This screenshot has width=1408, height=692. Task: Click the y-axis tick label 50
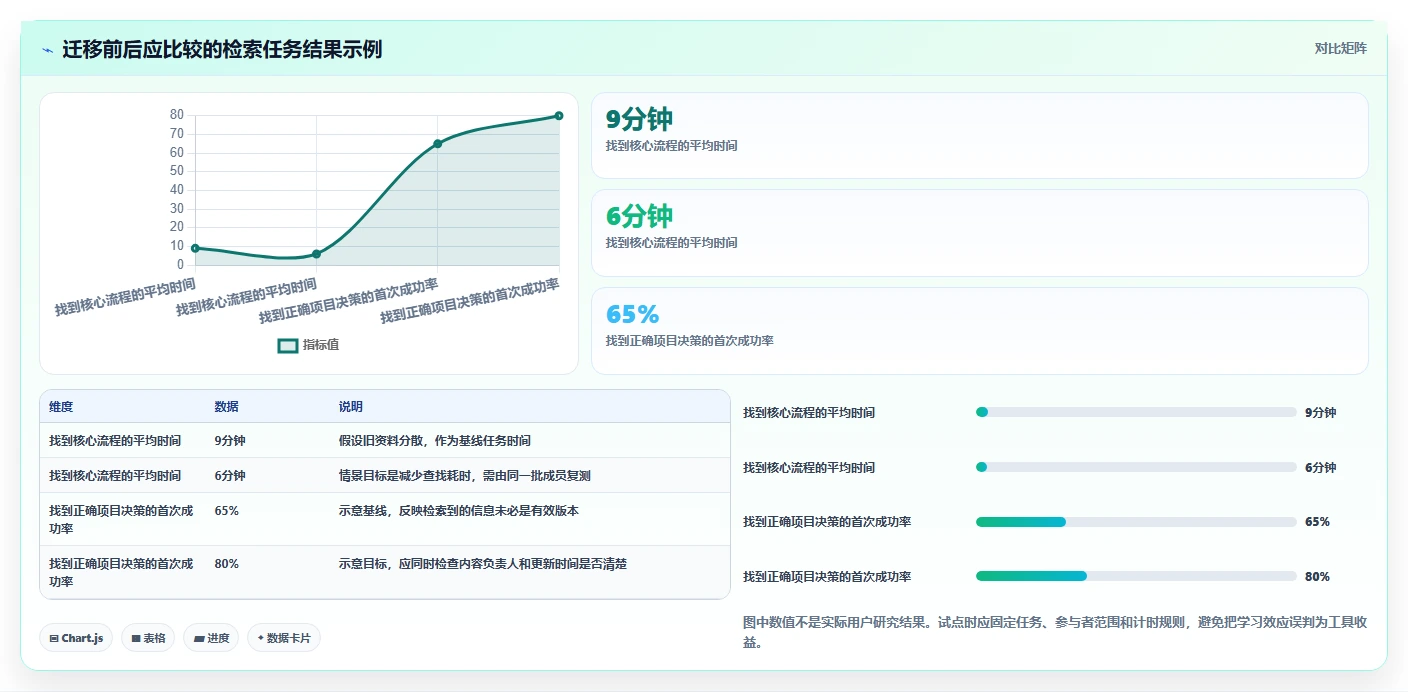176,171
